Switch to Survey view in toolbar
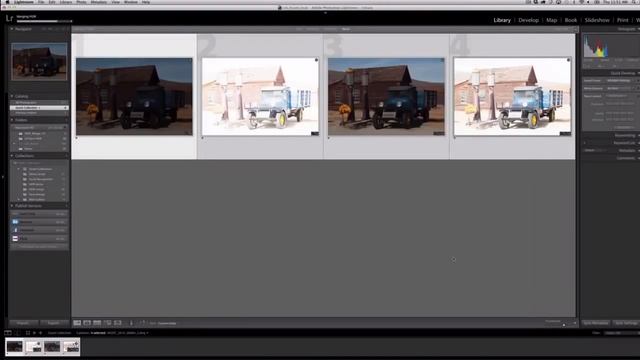640x360 pixels. pyautogui.click(x=107, y=323)
